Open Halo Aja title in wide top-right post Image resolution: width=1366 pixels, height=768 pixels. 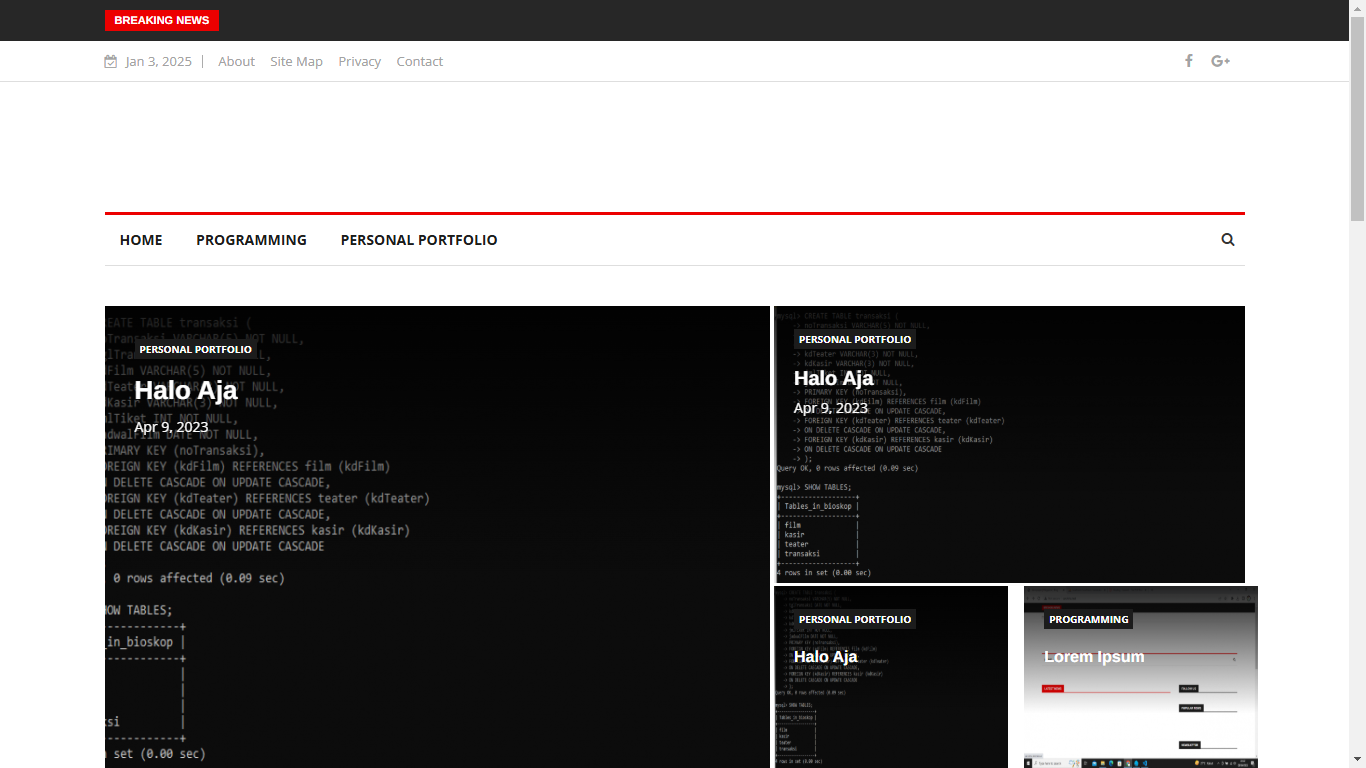834,379
